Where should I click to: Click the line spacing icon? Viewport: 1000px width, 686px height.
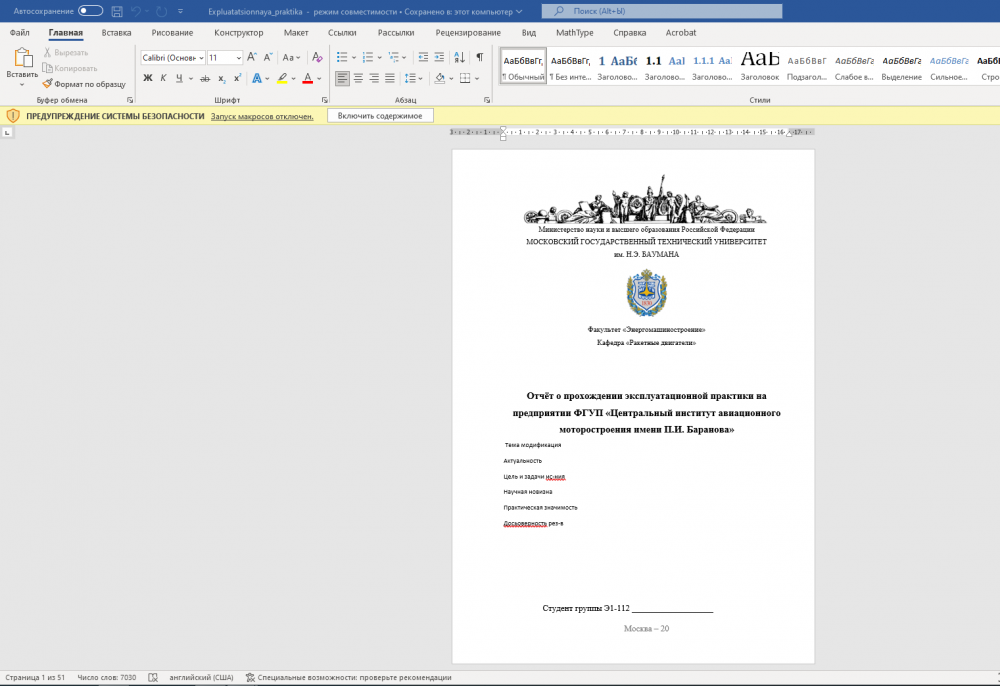pos(410,78)
